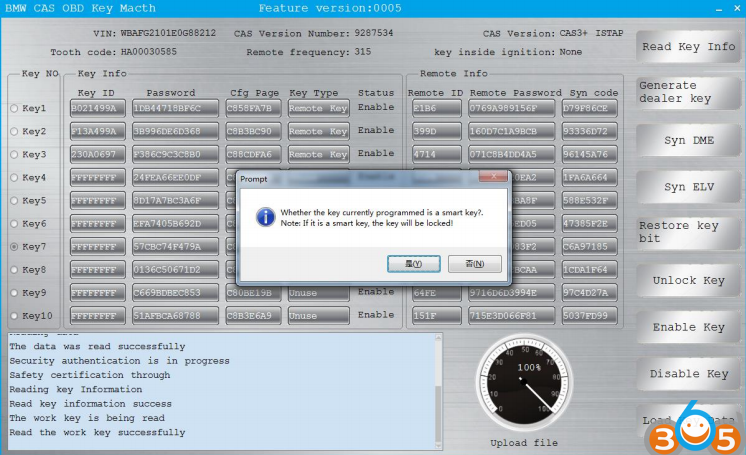Click the Key1 Key ID field B021499A
Screen dimensions: 746x455
tap(96, 108)
